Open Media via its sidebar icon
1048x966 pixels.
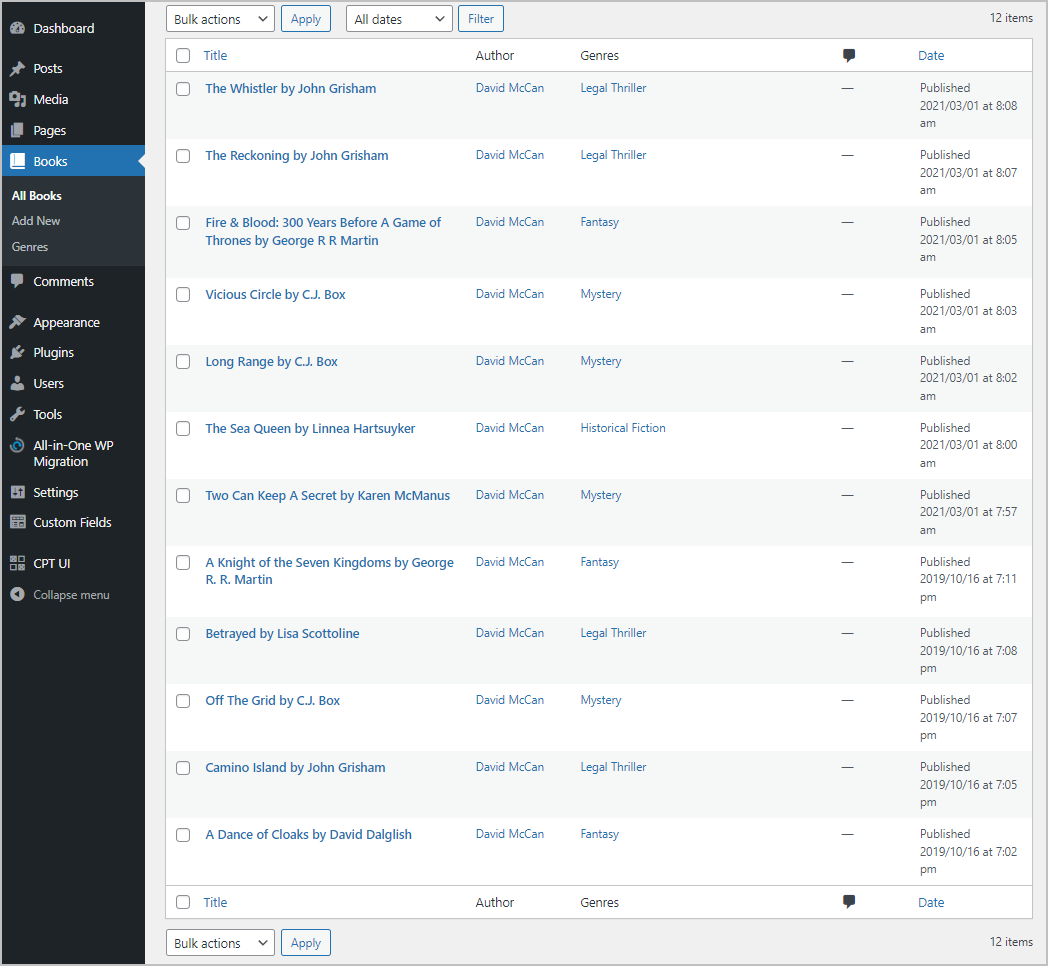(17, 99)
